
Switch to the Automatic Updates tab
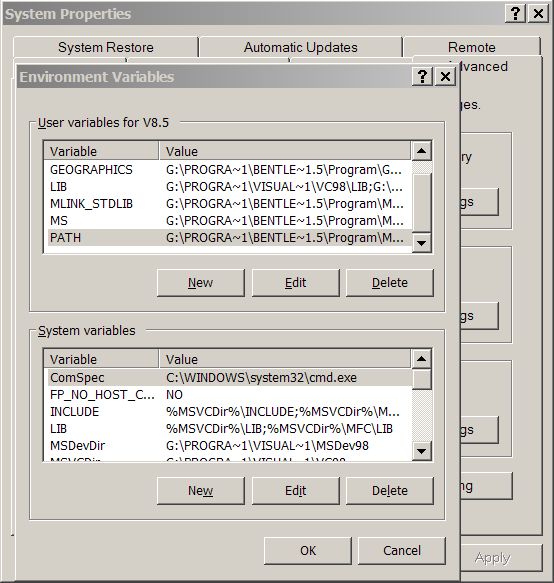click(x=300, y=47)
